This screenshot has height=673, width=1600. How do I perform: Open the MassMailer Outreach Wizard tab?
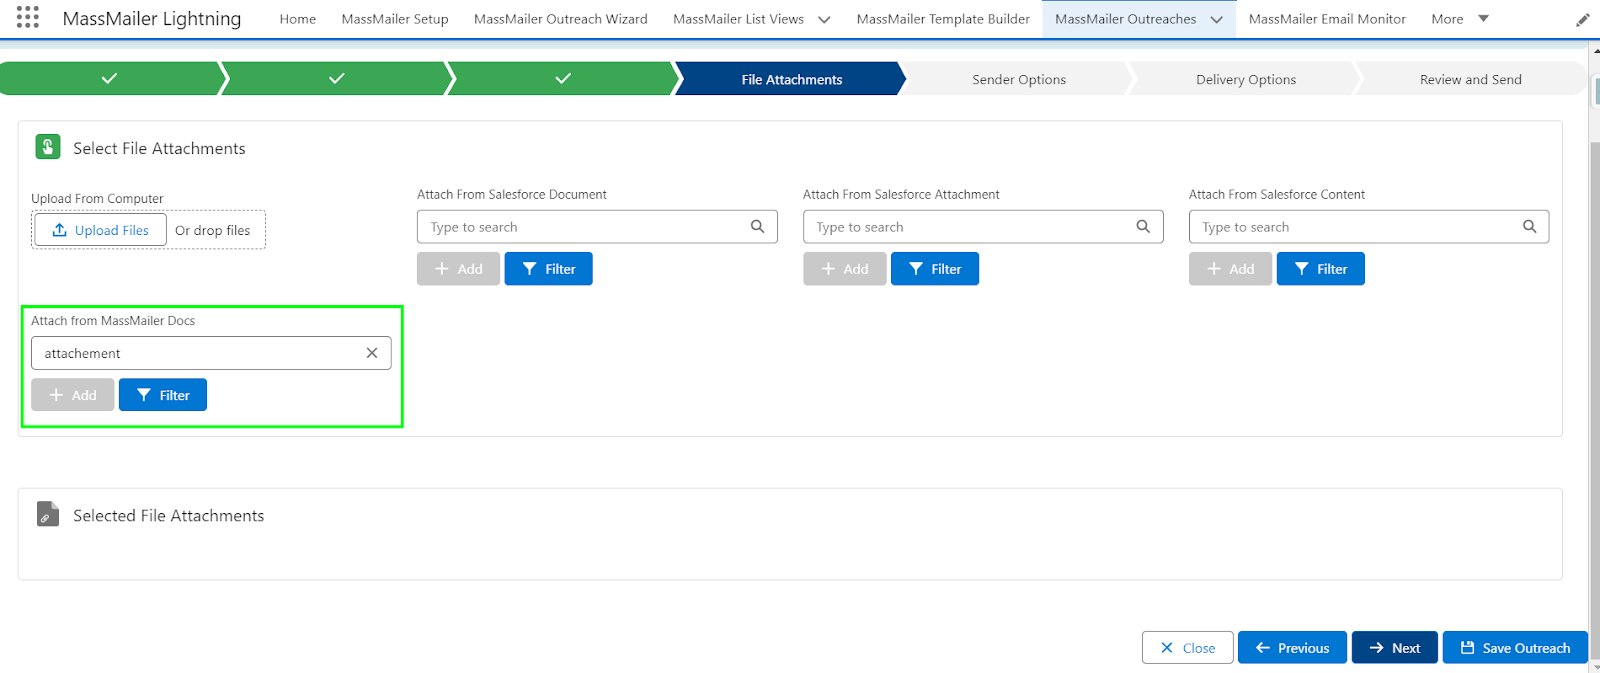click(561, 19)
